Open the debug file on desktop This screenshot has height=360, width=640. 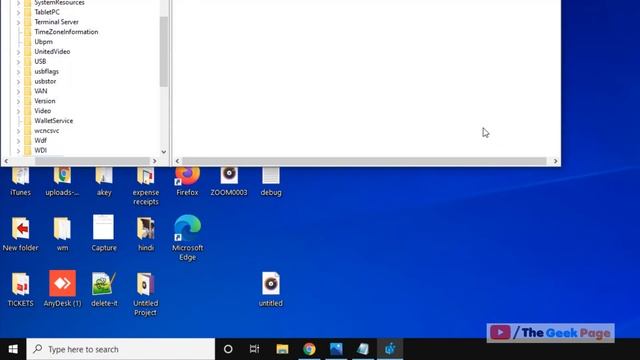(271, 182)
